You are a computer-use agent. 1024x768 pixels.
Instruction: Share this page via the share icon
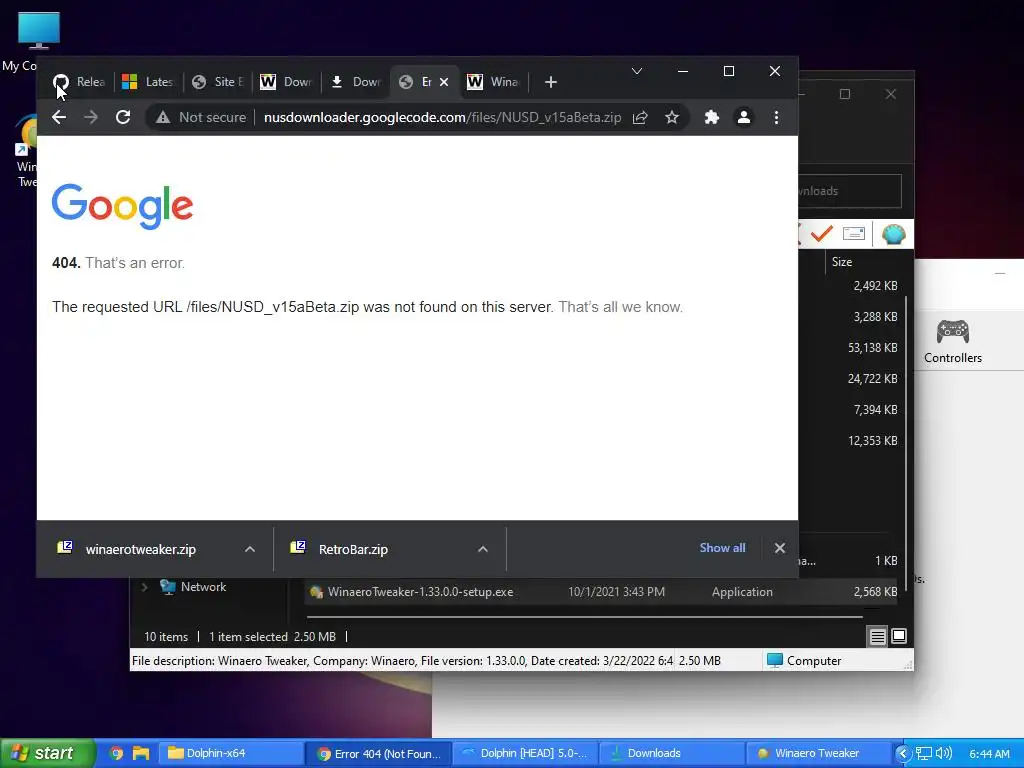pyautogui.click(x=640, y=117)
